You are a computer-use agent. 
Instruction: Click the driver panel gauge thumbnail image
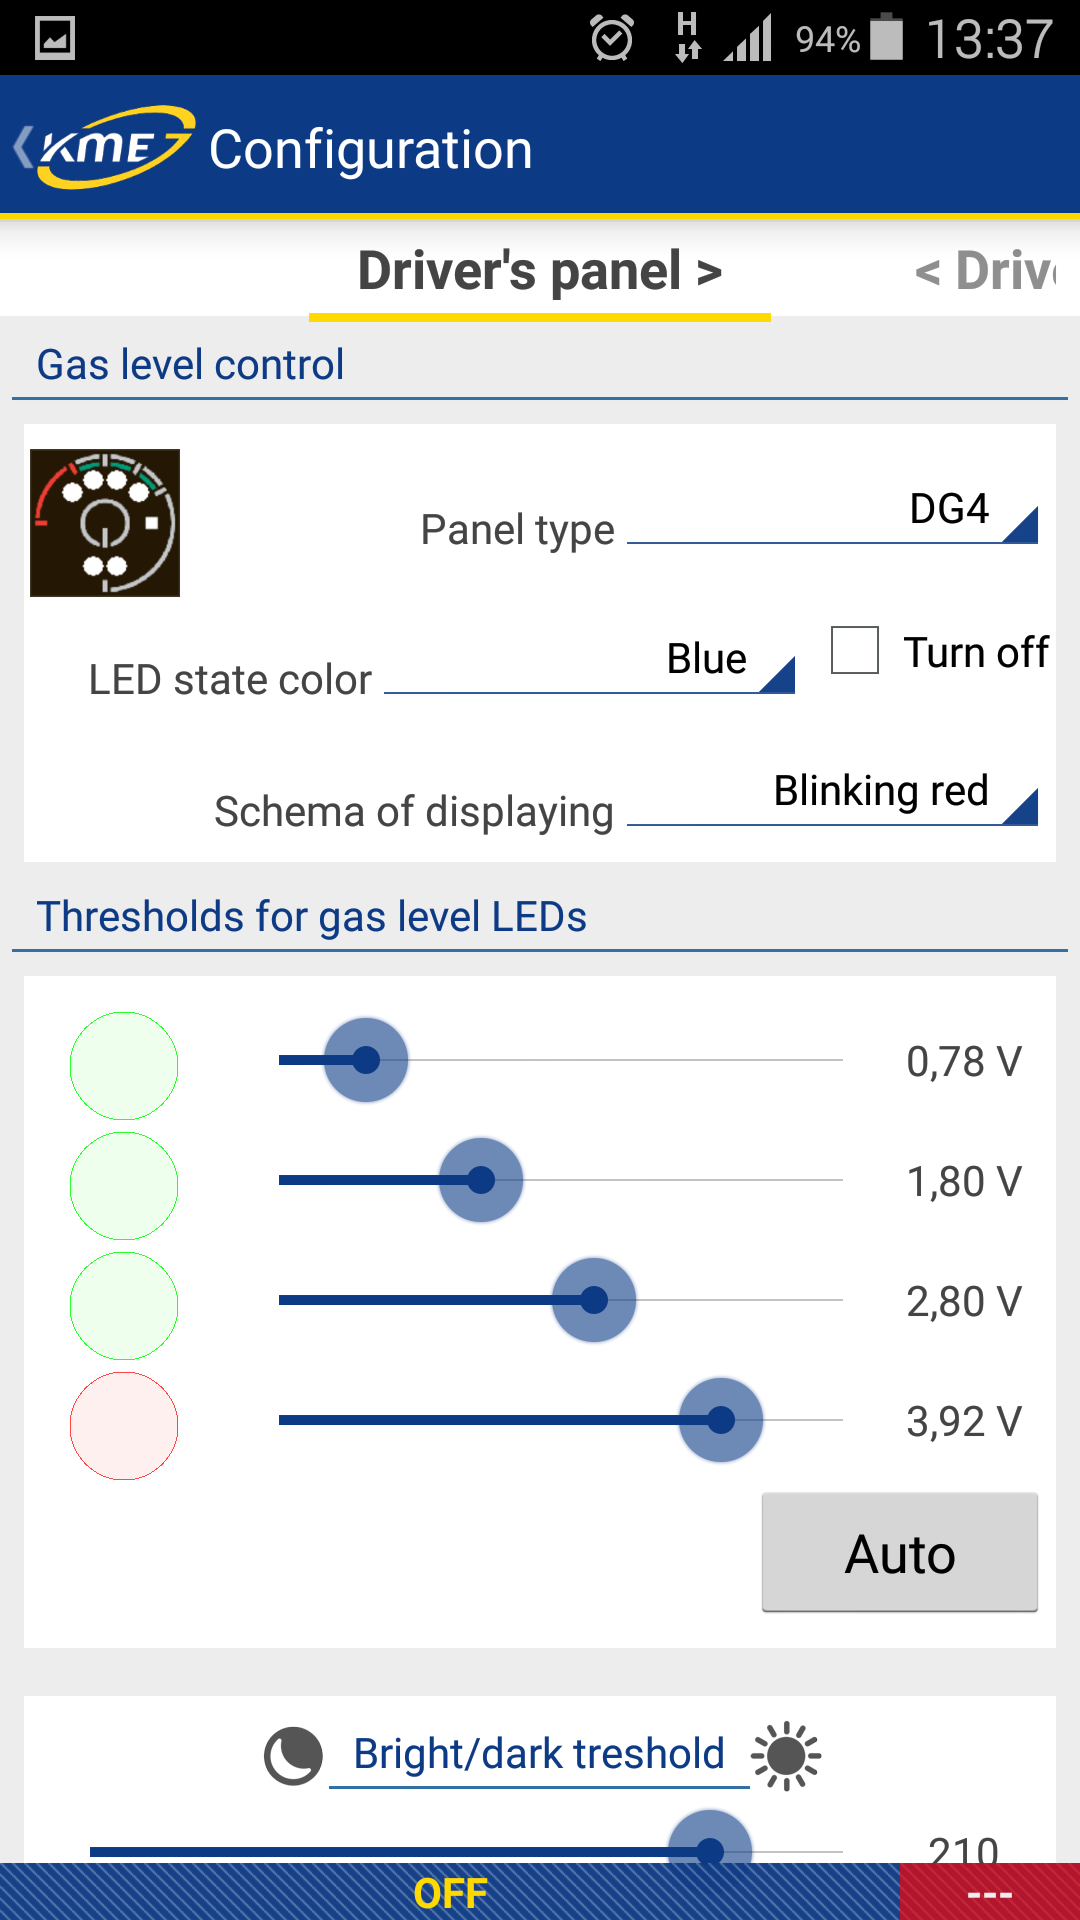pos(105,523)
